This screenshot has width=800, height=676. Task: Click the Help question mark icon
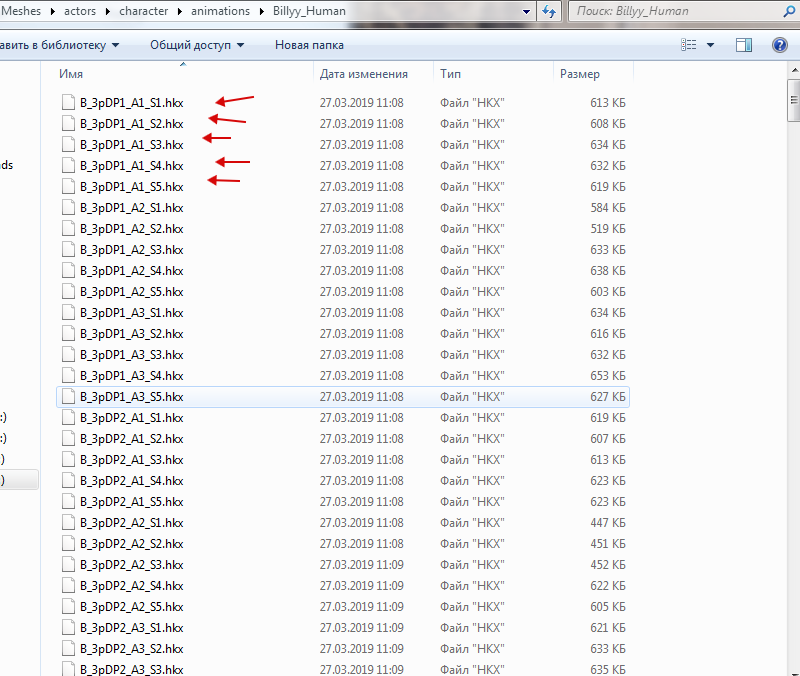780,45
